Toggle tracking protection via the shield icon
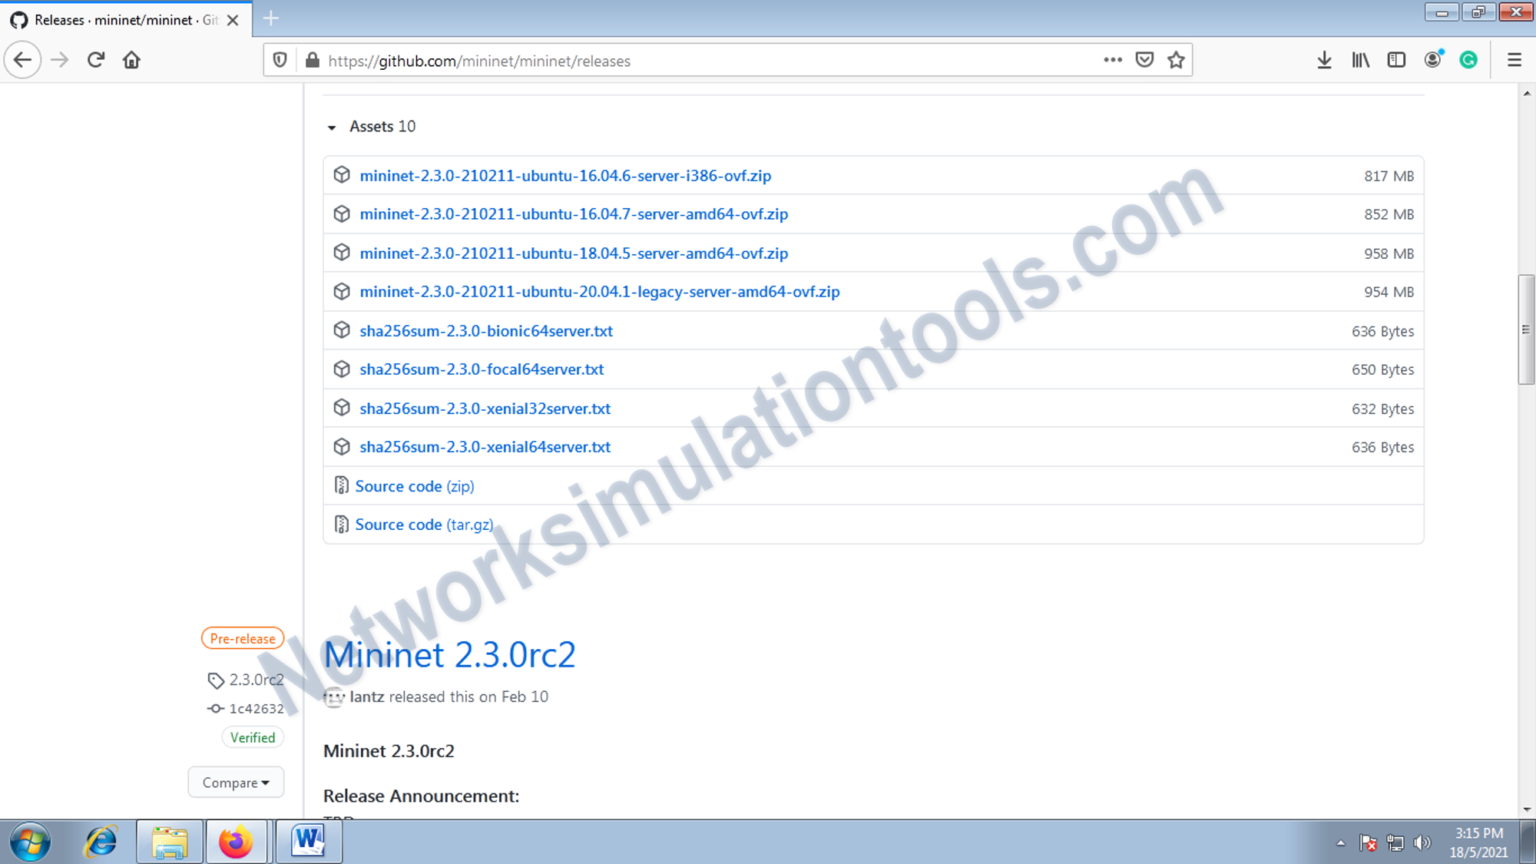The image size is (1536, 864). click(x=280, y=60)
